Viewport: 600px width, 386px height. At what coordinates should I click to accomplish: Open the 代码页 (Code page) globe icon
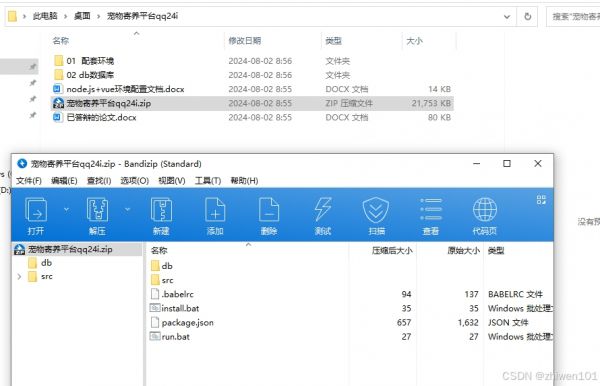point(484,216)
